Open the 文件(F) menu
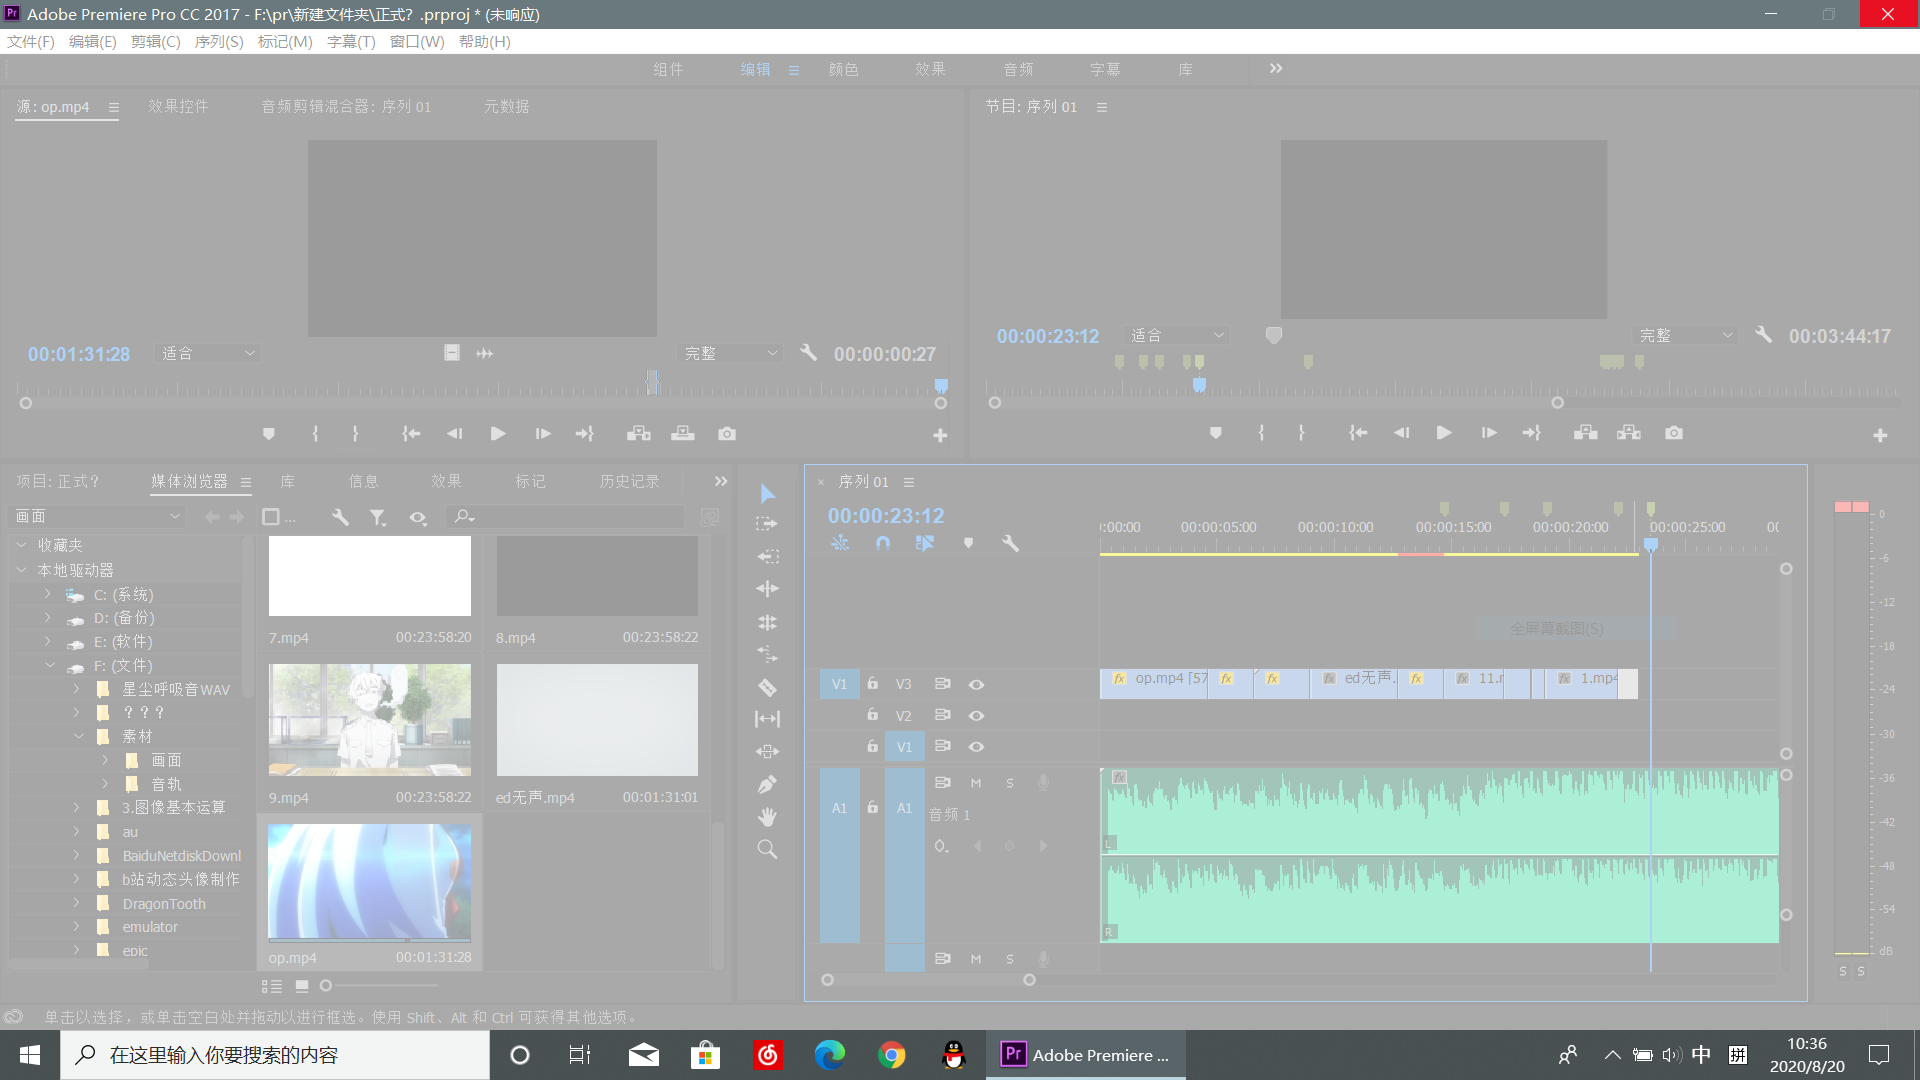 (x=31, y=41)
